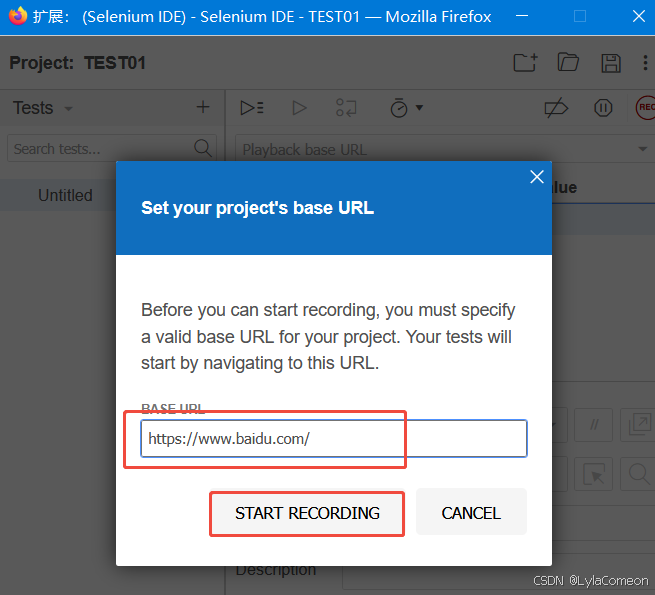The image size is (655, 595).
Task: Click the Start Recording button
Action: tap(307, 513)
